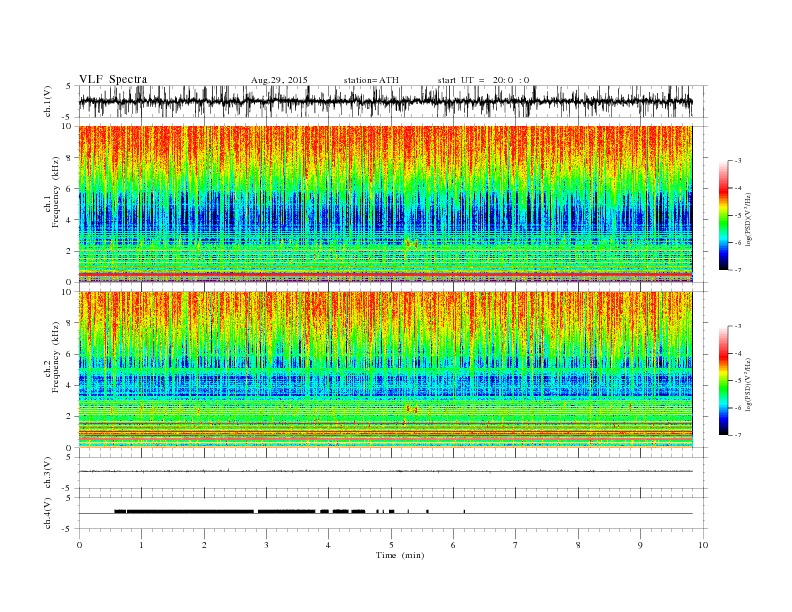Click the "-7" tick on ch.1 colorbar
The image size is (792, 612).
pos(738,270)
